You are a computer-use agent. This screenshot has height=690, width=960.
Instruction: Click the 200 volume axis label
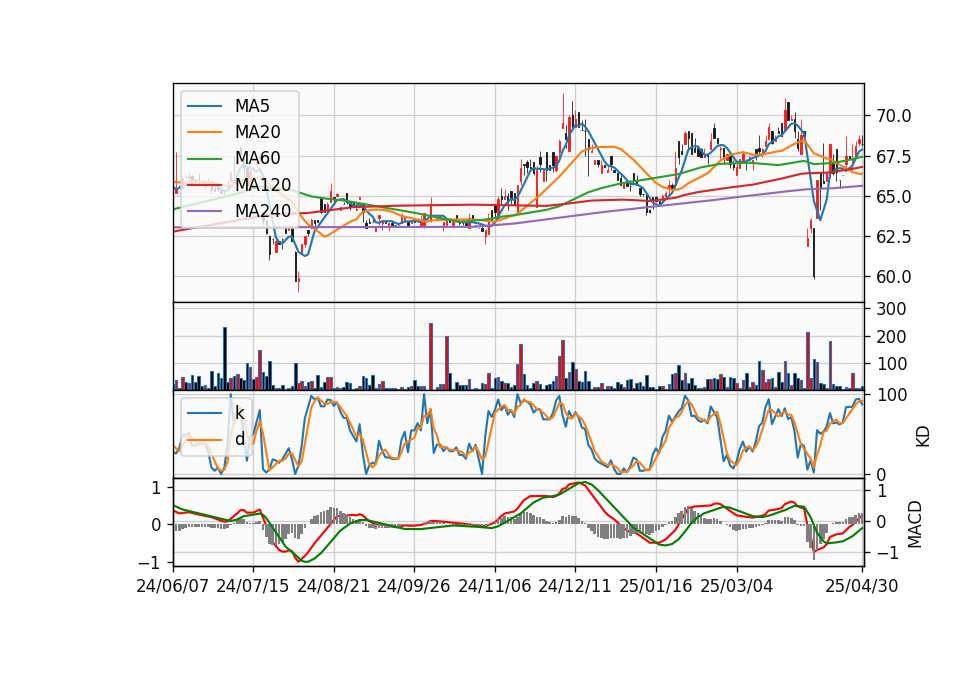coord(891,337)
